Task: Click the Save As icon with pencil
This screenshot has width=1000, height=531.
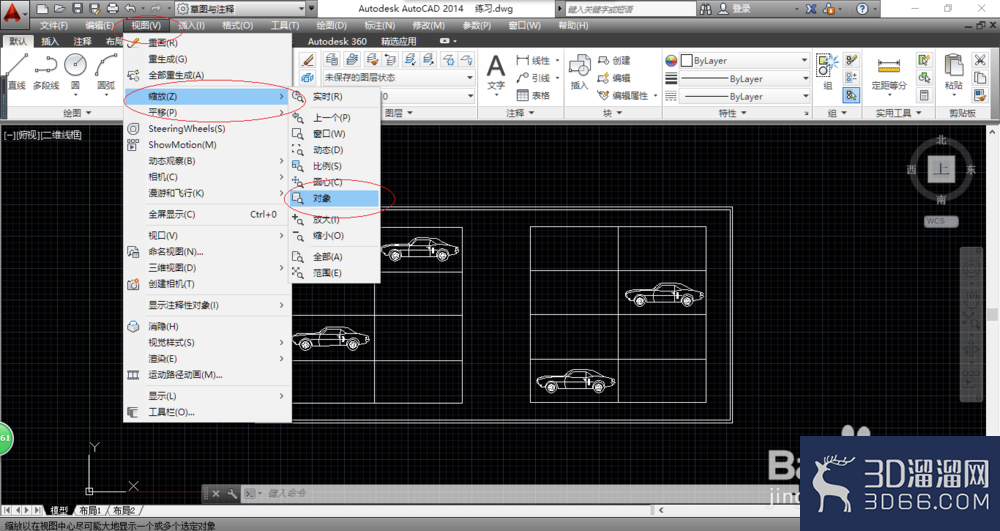Action: click(95, 9)
